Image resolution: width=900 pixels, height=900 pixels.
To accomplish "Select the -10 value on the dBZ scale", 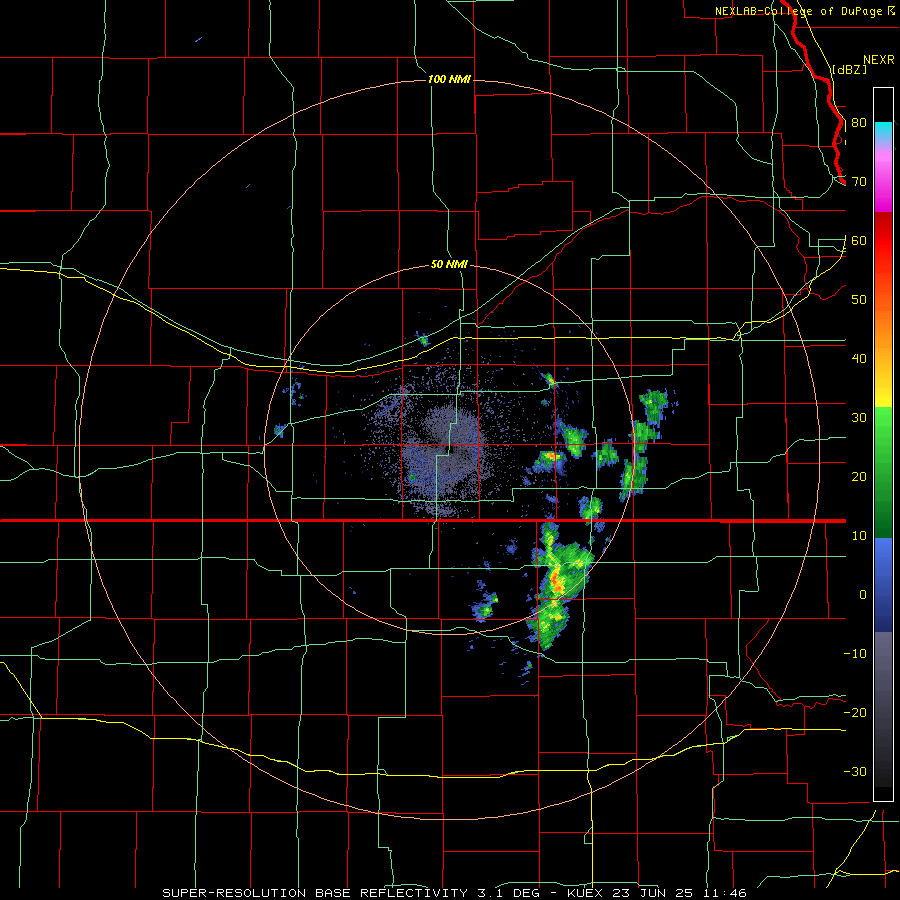I will [855, 654].
